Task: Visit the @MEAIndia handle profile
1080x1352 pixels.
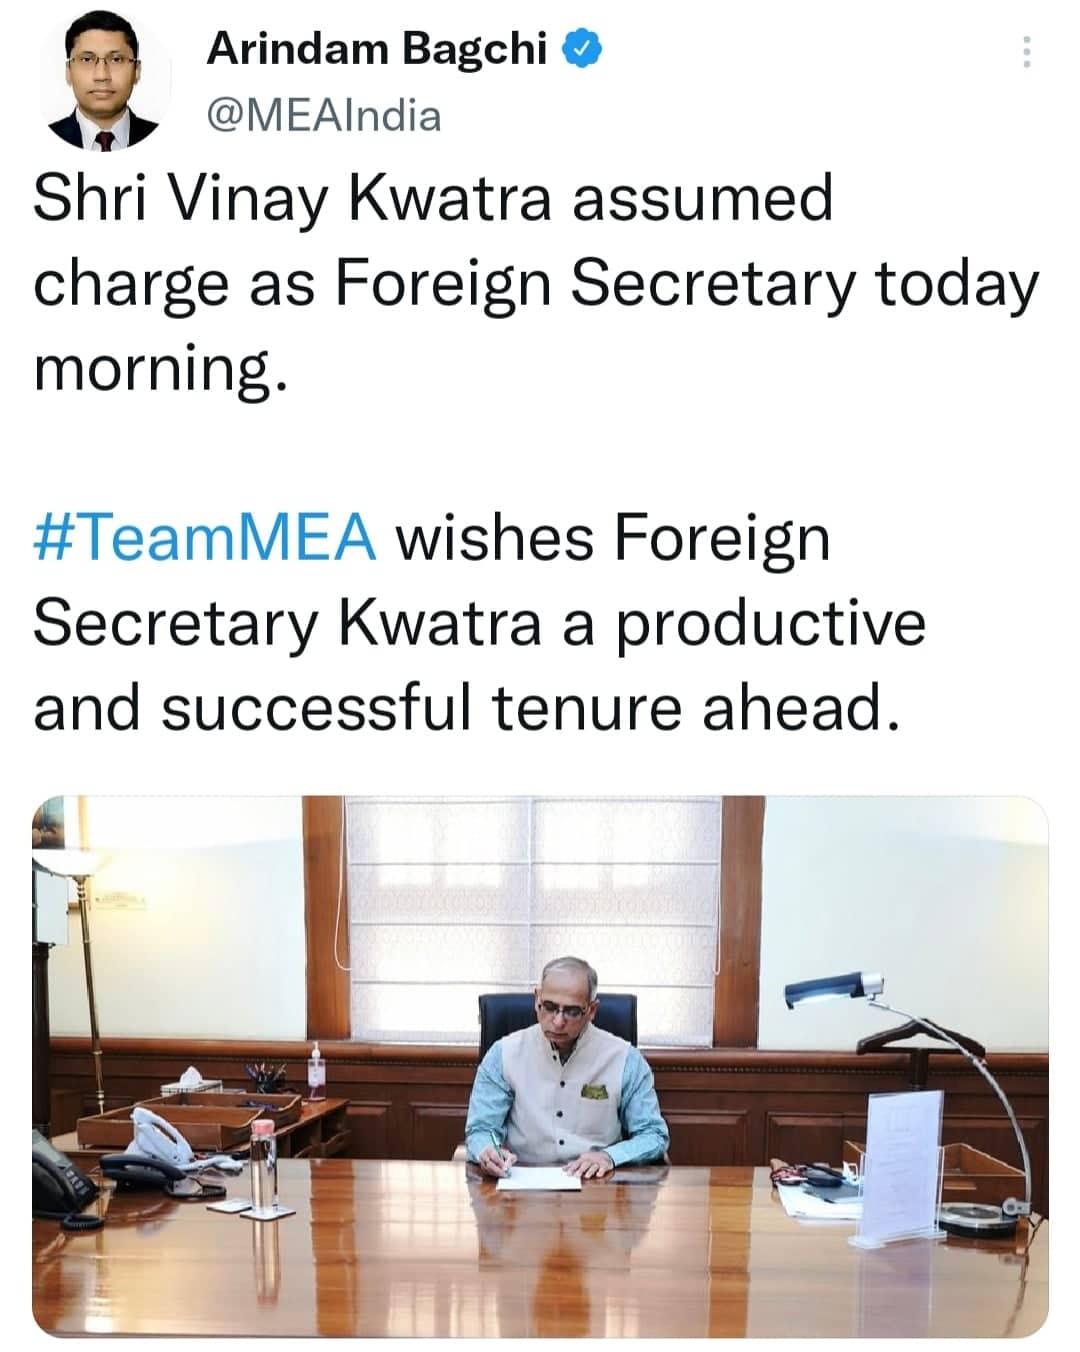Action: (x=323, y=116)
